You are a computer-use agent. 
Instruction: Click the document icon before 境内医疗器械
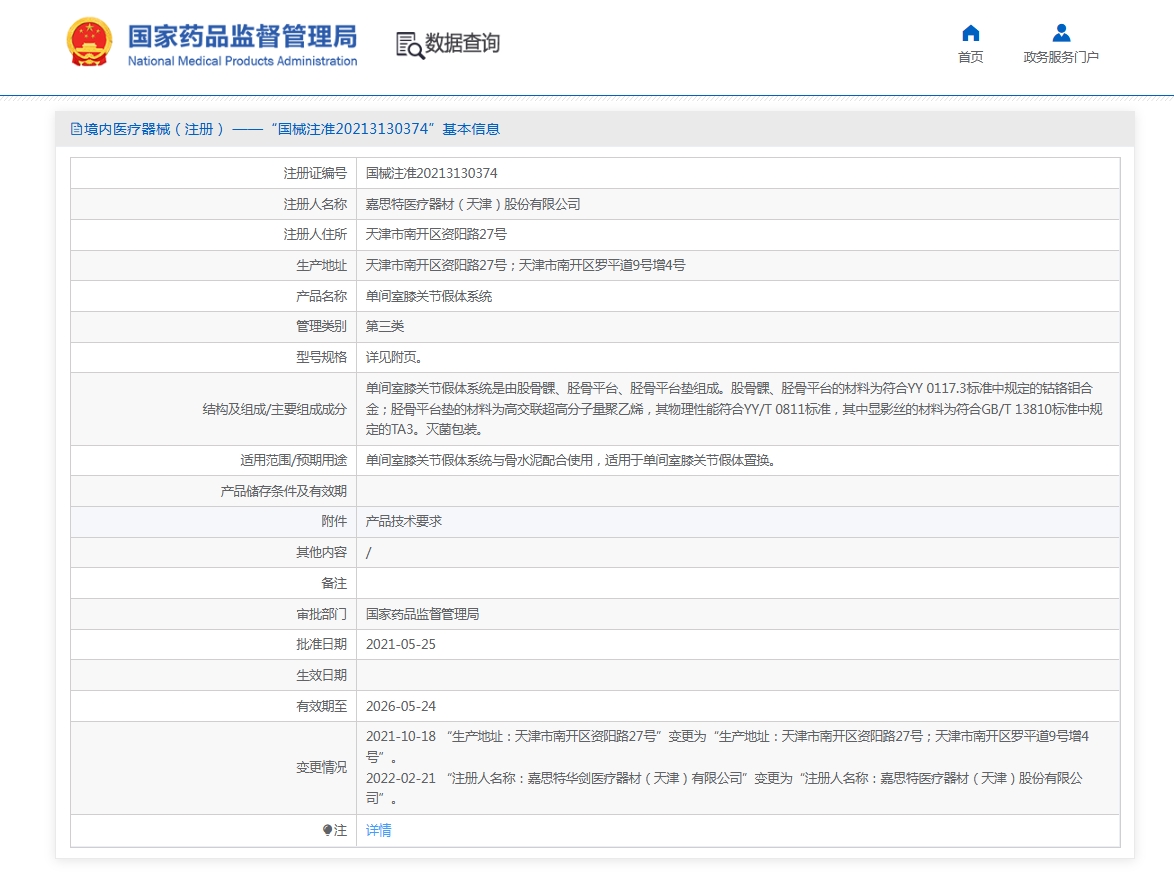click(x=76, y=129)
